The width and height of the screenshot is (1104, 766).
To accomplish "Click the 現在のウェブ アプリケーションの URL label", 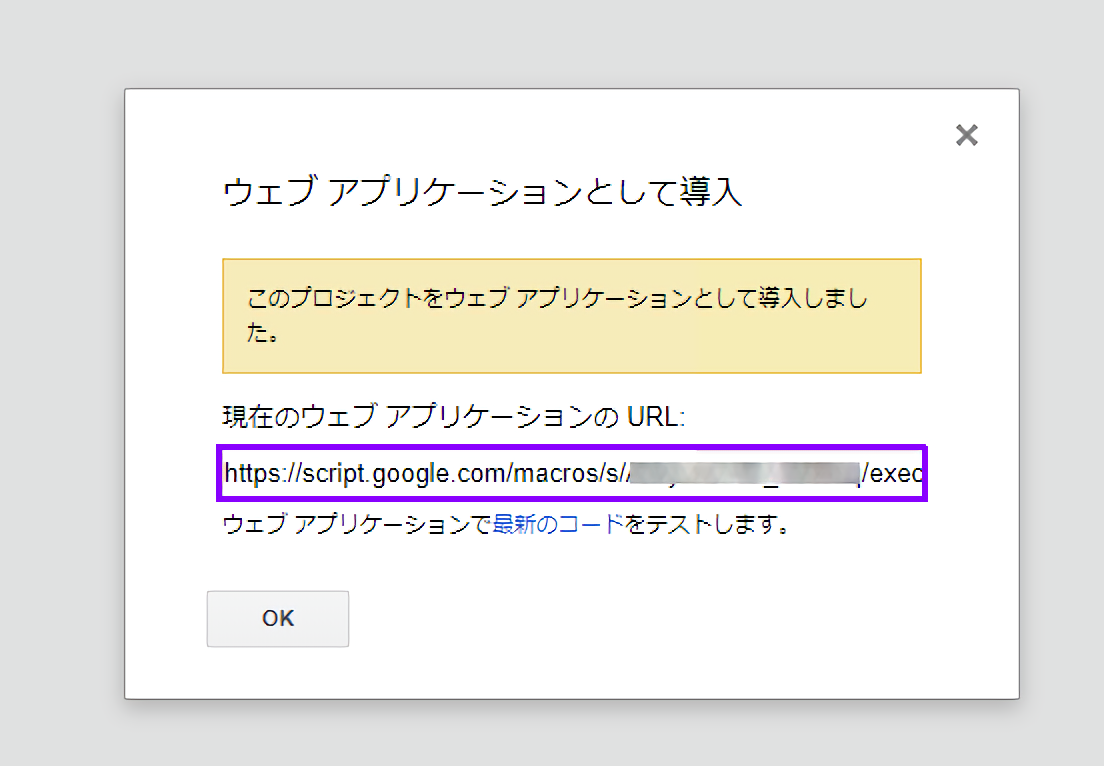I will [452, 417].
